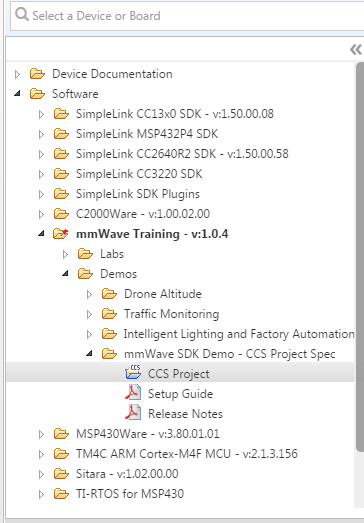Expand SimpleLink CC3220 SDK node

click(x=41, y=174)
